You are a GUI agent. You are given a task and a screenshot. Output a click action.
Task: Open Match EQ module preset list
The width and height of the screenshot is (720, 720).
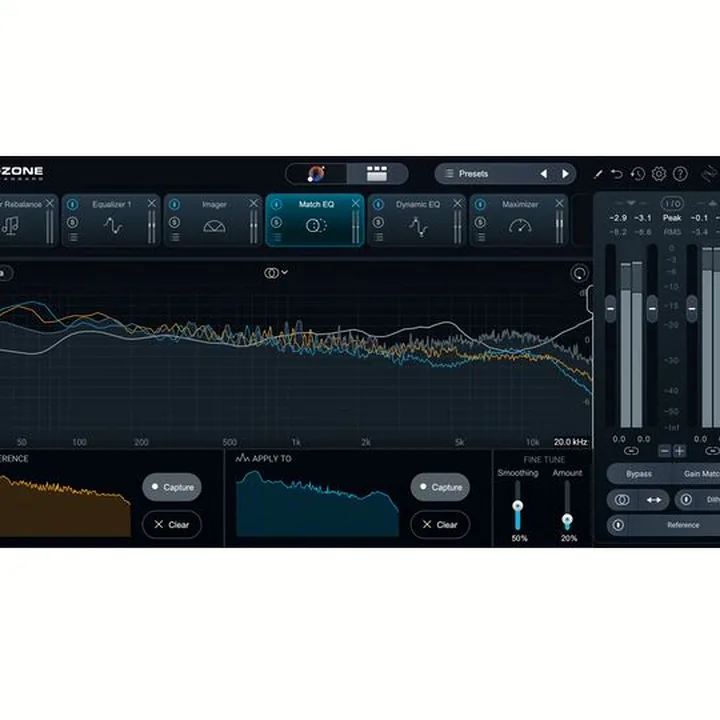coord(277,237)
